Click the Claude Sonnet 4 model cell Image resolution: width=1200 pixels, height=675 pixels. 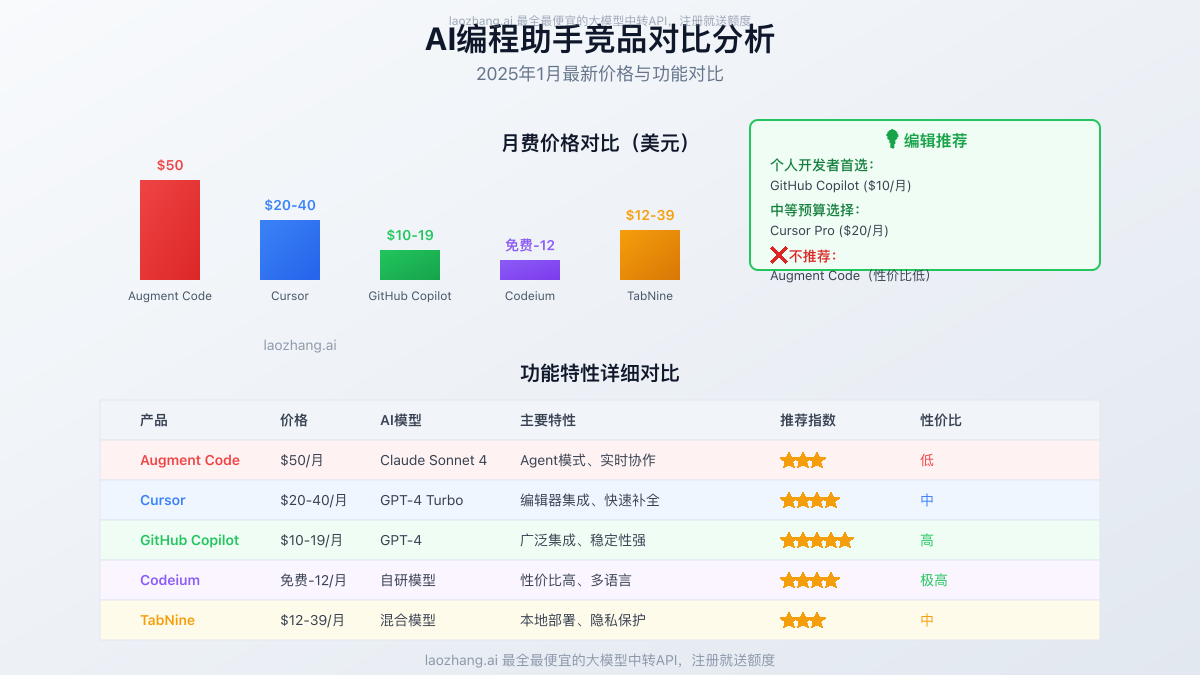click(434, 460)
